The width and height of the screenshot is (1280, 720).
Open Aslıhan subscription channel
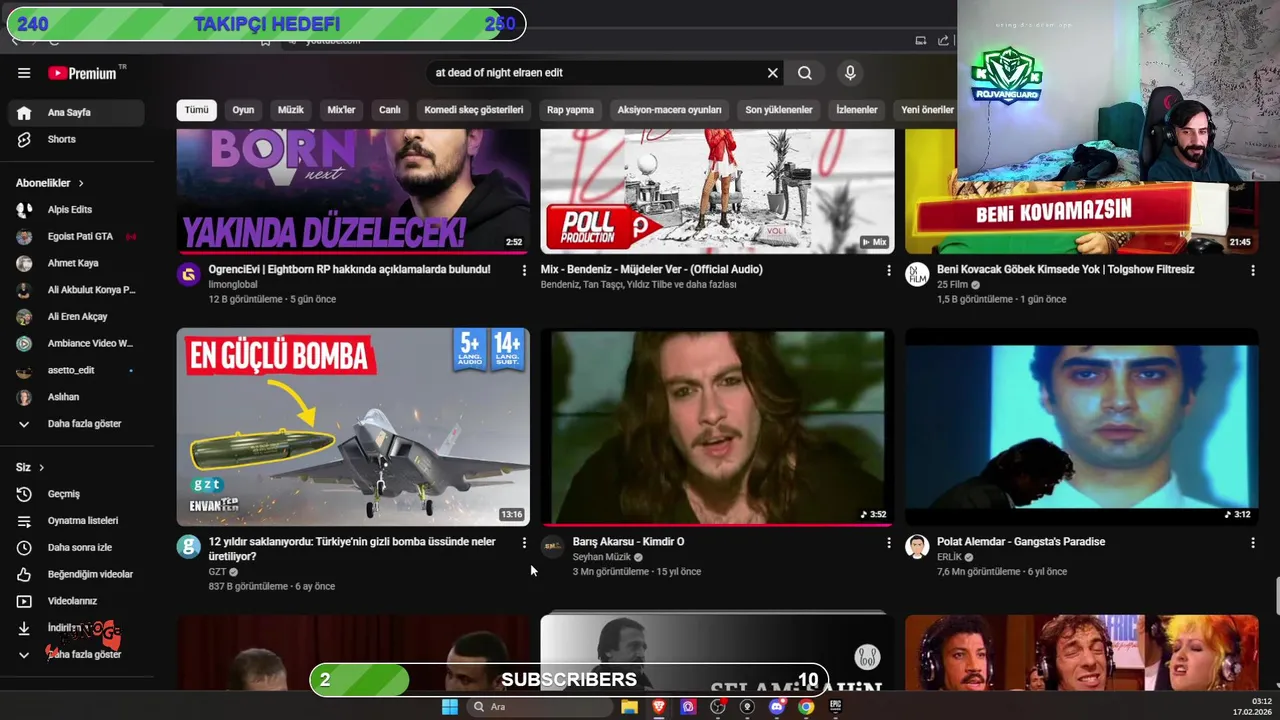[76, 397]
